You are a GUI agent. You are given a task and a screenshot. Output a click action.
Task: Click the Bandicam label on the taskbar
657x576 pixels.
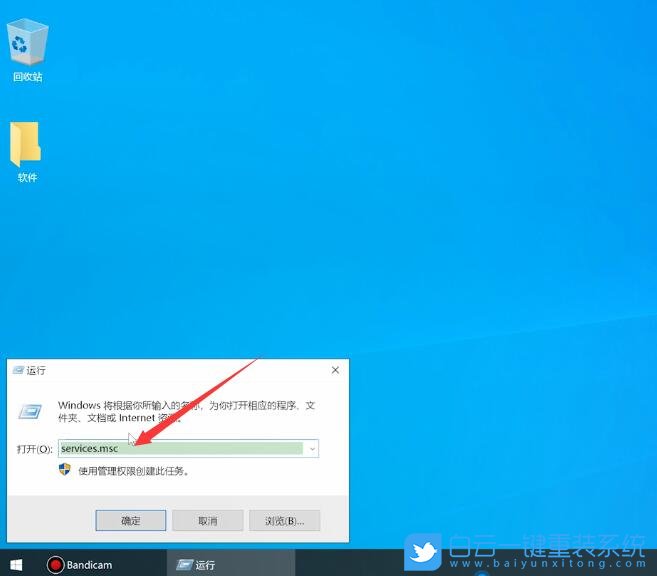pos(89,565)
